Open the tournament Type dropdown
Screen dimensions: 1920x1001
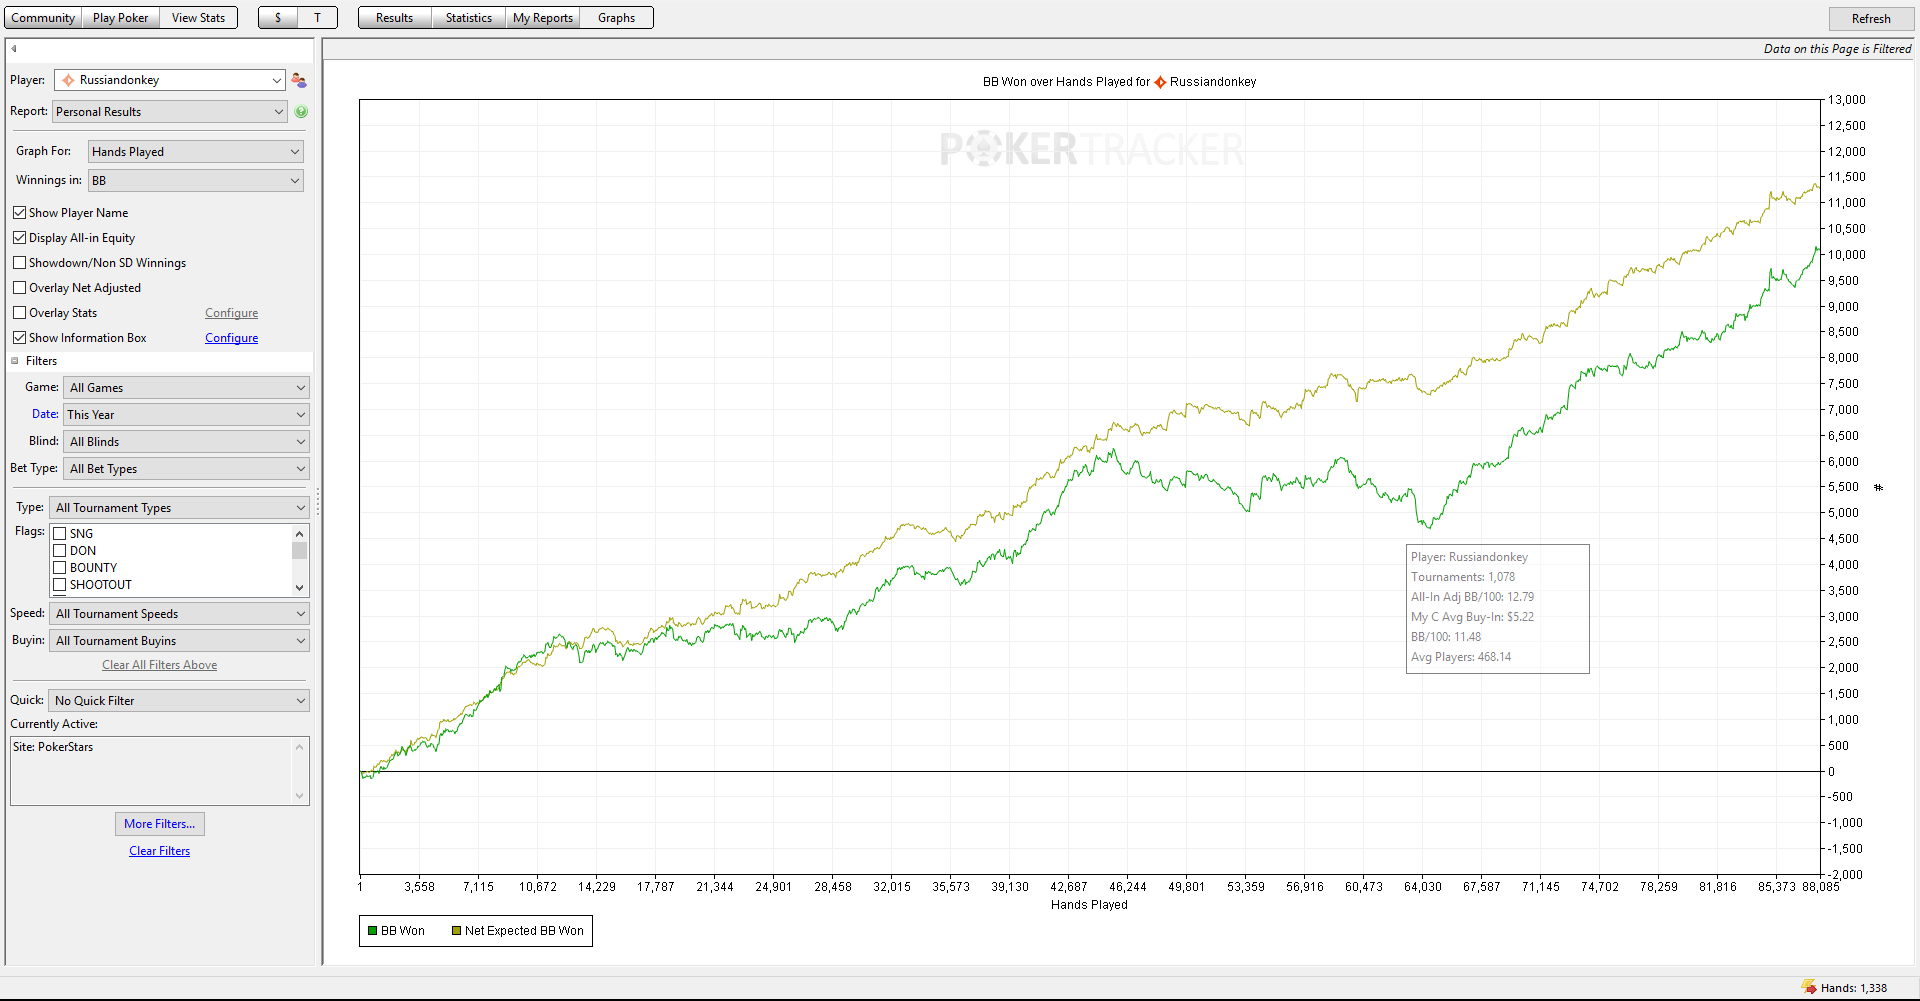tap(180, 508)
